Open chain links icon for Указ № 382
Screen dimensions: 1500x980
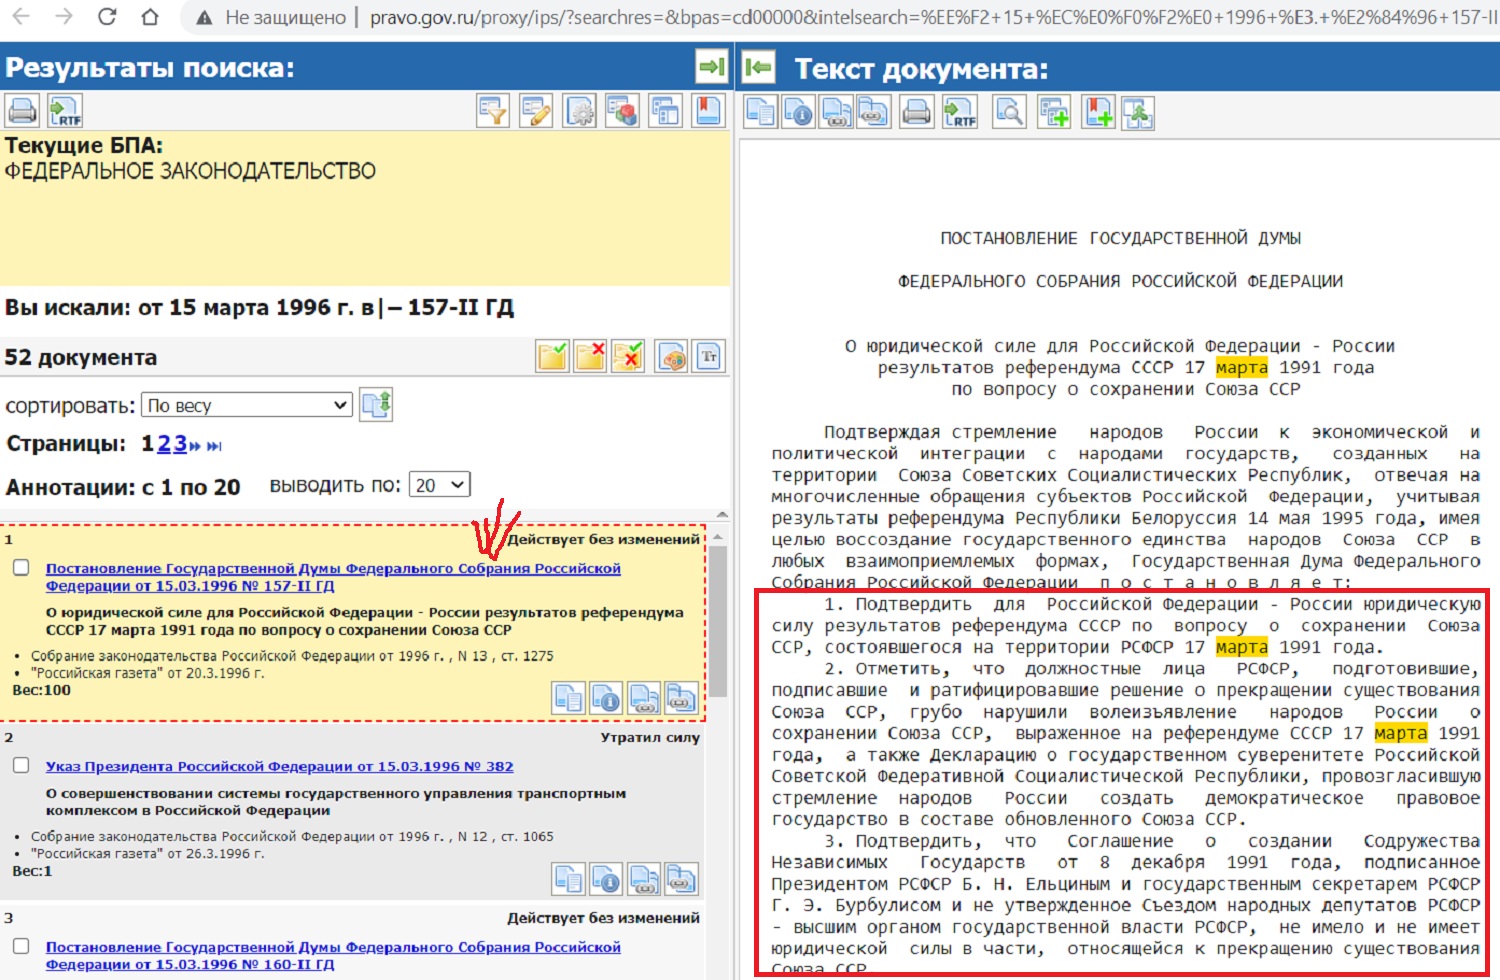[x=681, y=879]
